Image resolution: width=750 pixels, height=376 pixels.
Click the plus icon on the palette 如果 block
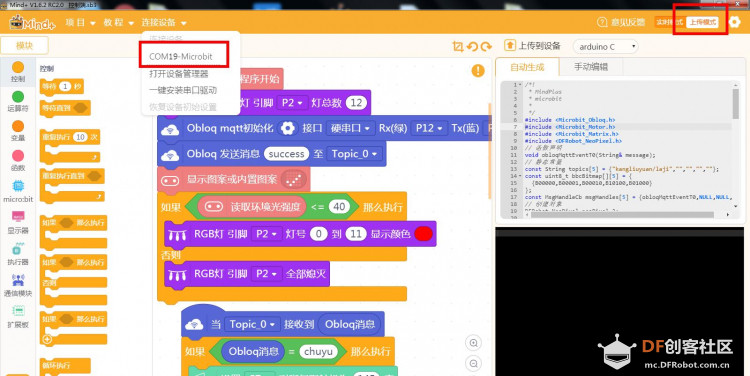(x=47, y=339)
